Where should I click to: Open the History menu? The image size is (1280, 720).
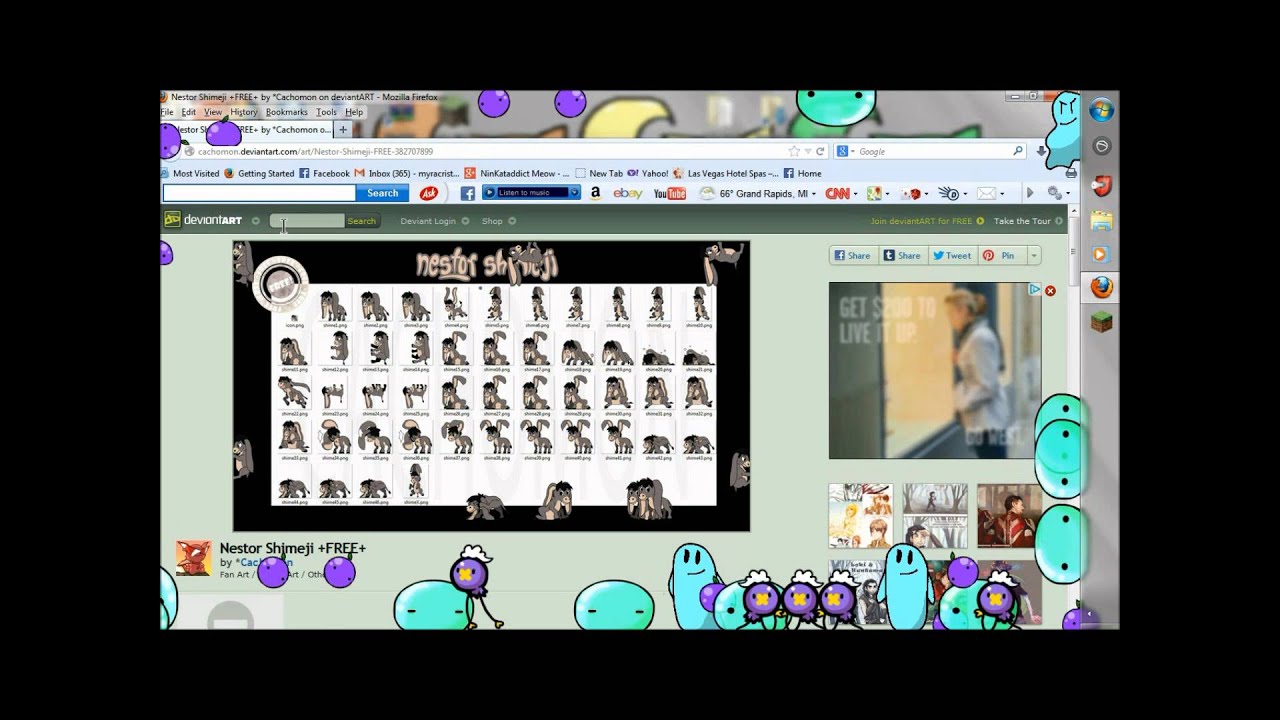[243, 112]
